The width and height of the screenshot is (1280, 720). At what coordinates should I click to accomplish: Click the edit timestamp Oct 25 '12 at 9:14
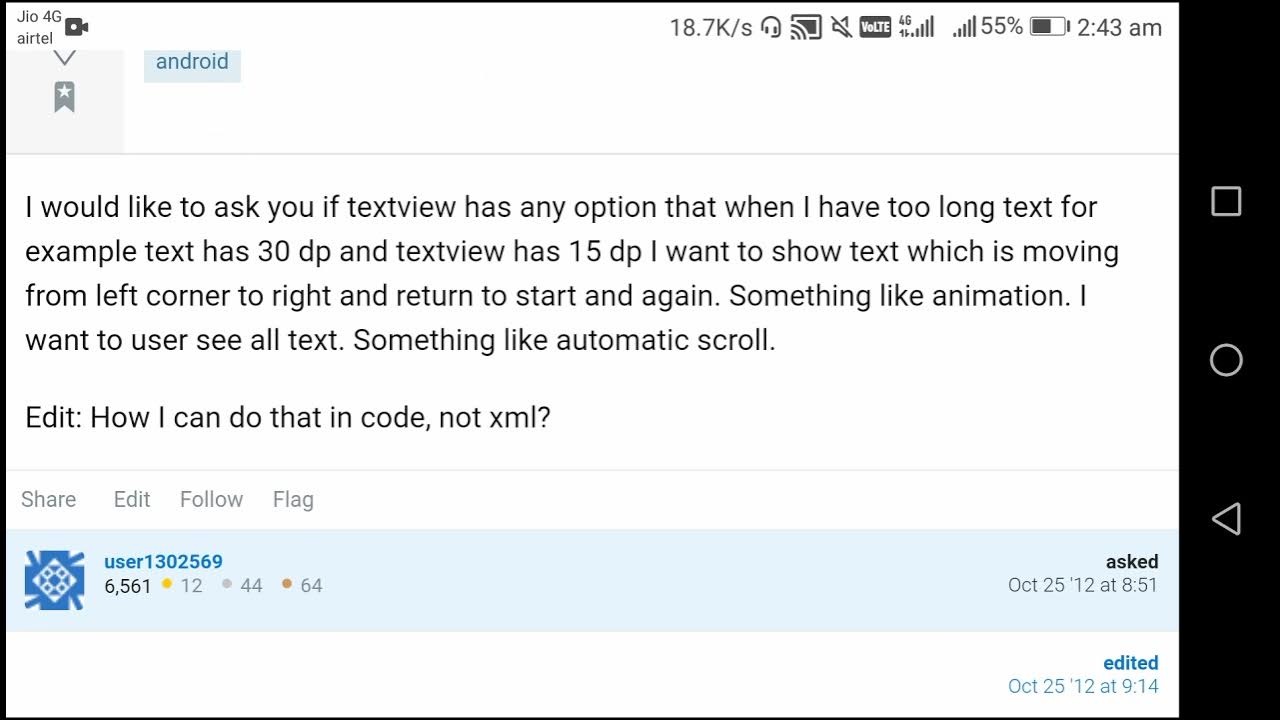[1083, 686]
